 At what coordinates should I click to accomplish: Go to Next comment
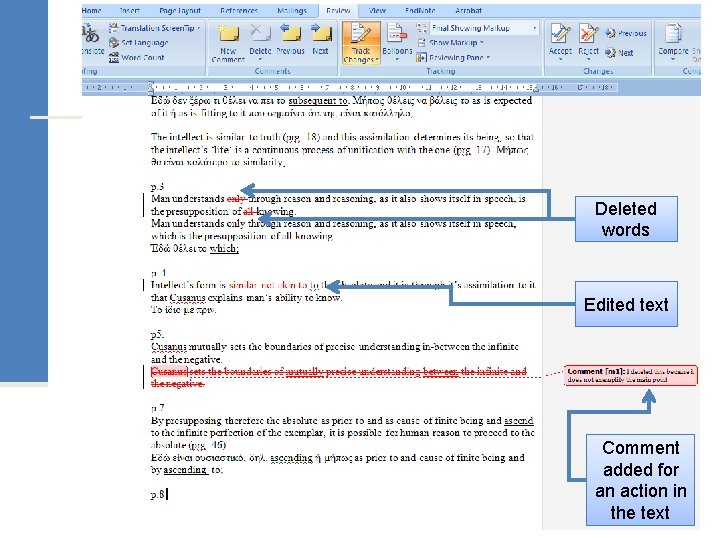pos(321,39)
